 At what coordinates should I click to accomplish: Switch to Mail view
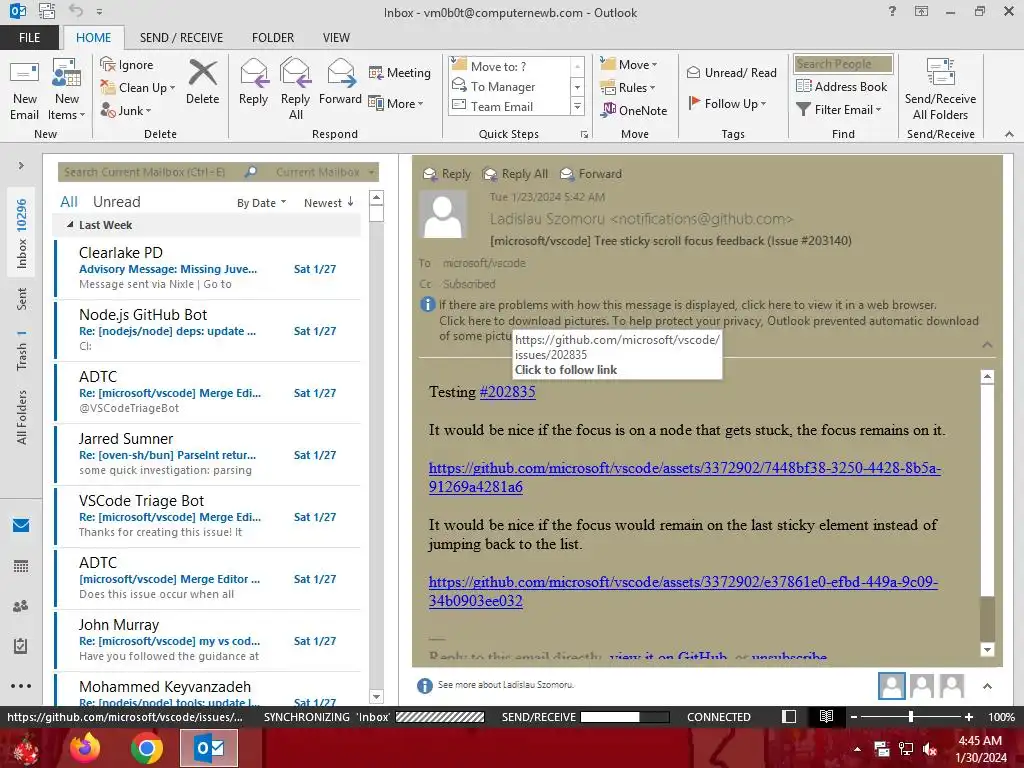[x=21, y=525]
